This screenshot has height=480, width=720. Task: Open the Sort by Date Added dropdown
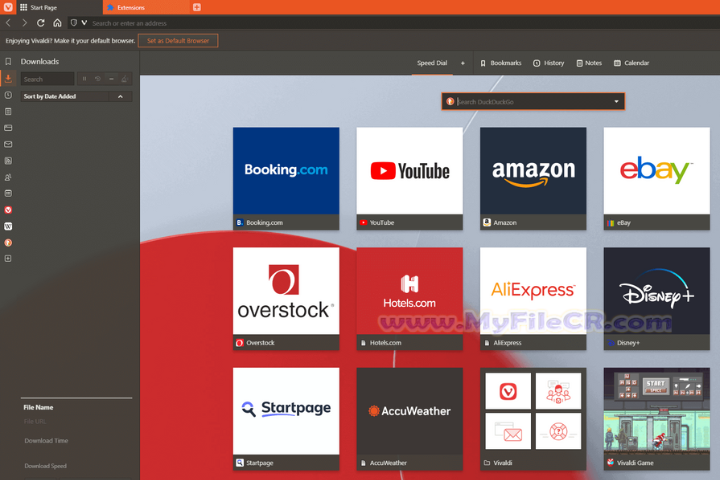point(76,96)
